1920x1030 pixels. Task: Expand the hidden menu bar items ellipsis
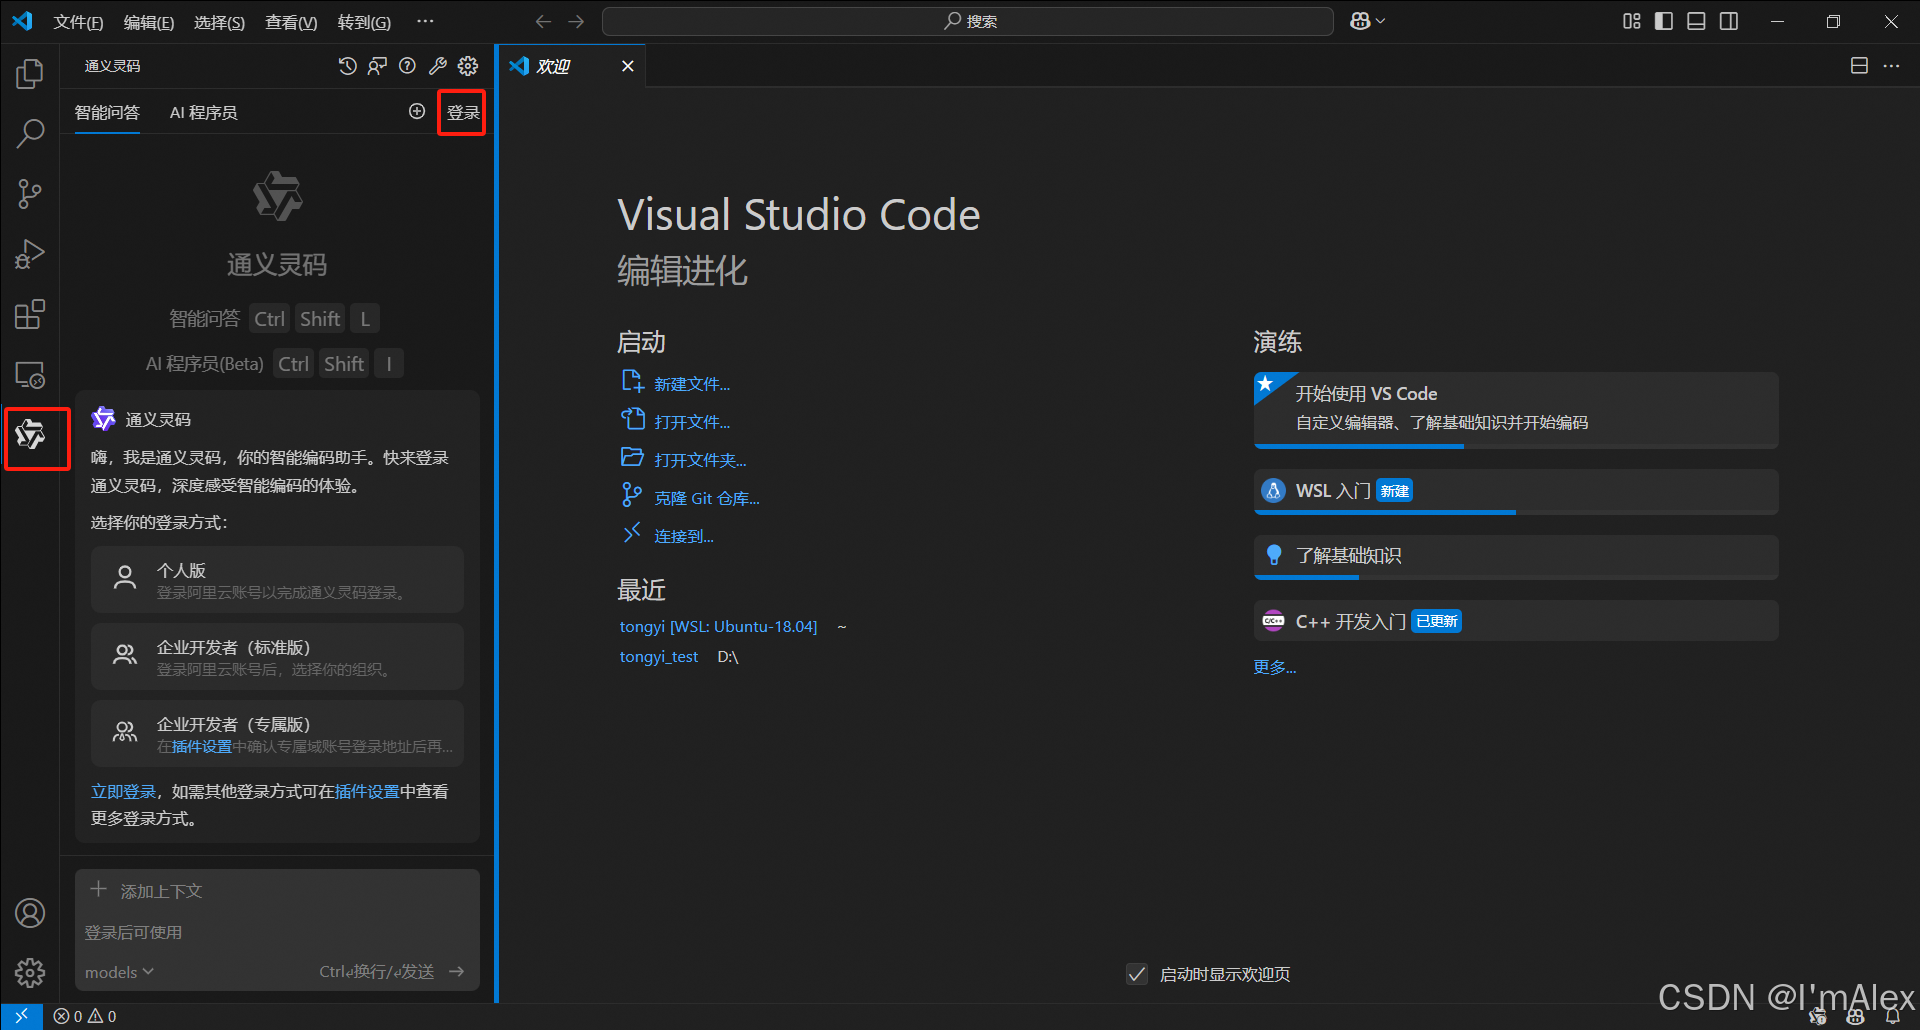pyautogui.click(x=425, y=21)
